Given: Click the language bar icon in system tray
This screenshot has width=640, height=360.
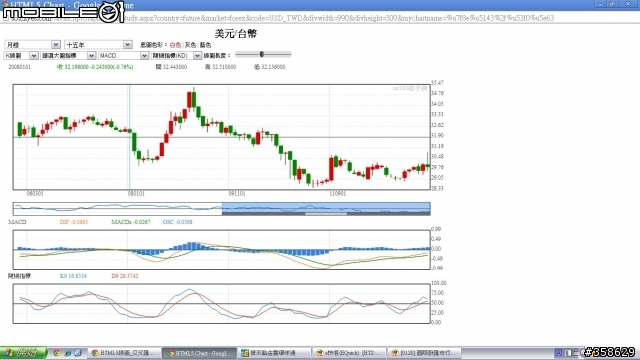Looking at the screenshot, I should pos(558,353).
